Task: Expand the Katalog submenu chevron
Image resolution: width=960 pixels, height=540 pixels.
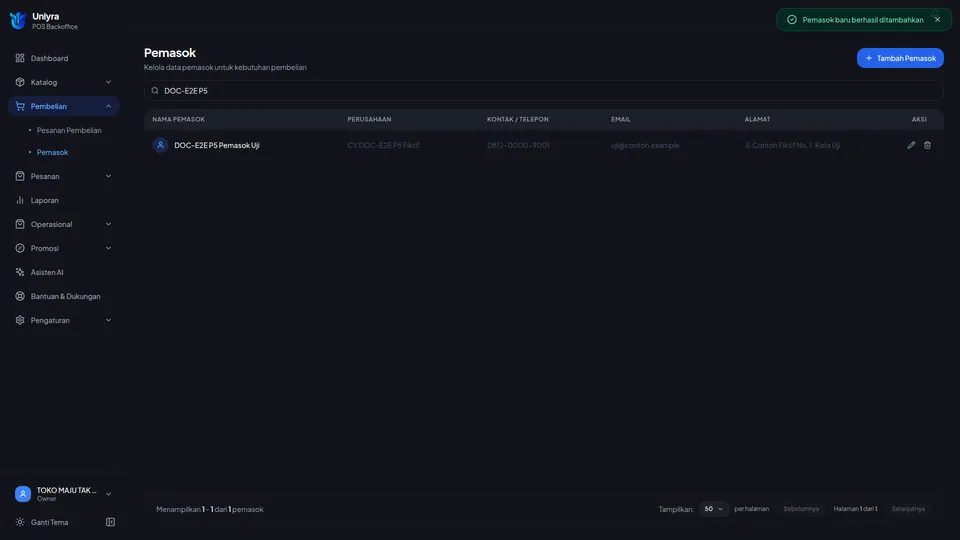Action: 108,82
